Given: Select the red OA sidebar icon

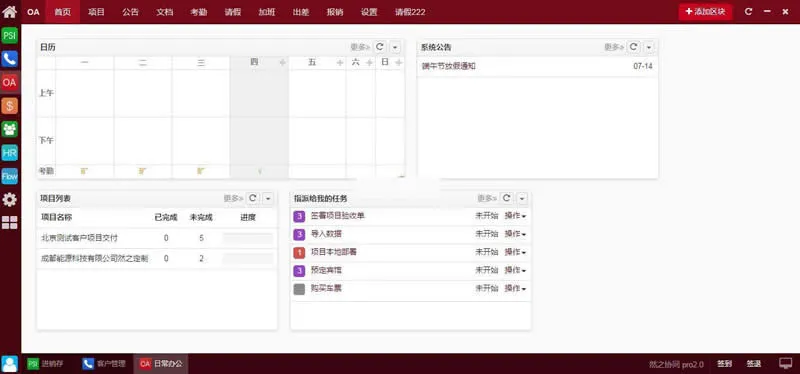Looking at the screenshot, I should (10, 82).
